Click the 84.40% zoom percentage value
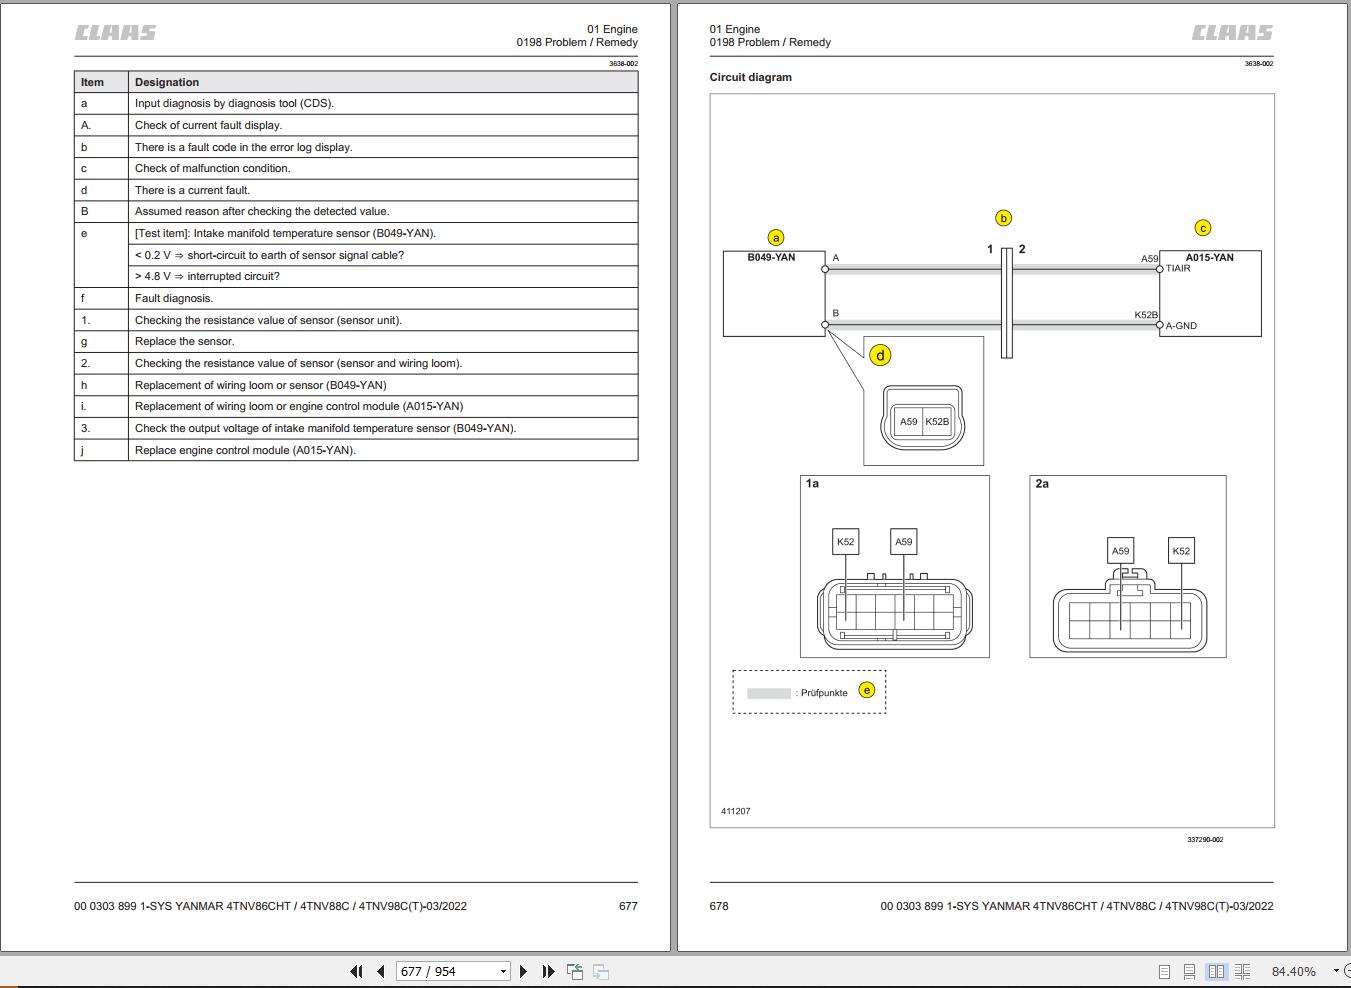 (x=1293, y=971)
